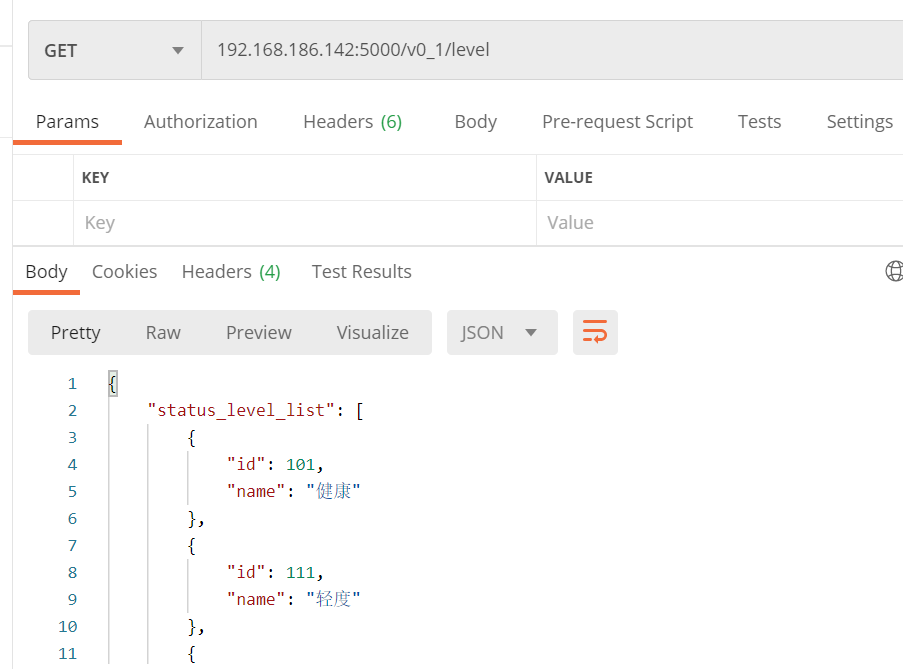Image resolution: width=903 pixels, height=669 pixels.
Task: Open the request Settings tab
Action: [x=859, y=122]
